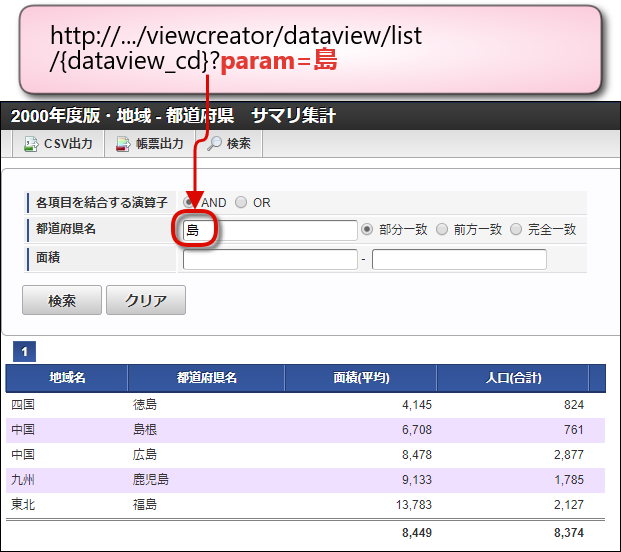Click the 帳票出力 report icon
Image resolution: width=621 pixels, height=552 pixels.
tap(123, 144)
